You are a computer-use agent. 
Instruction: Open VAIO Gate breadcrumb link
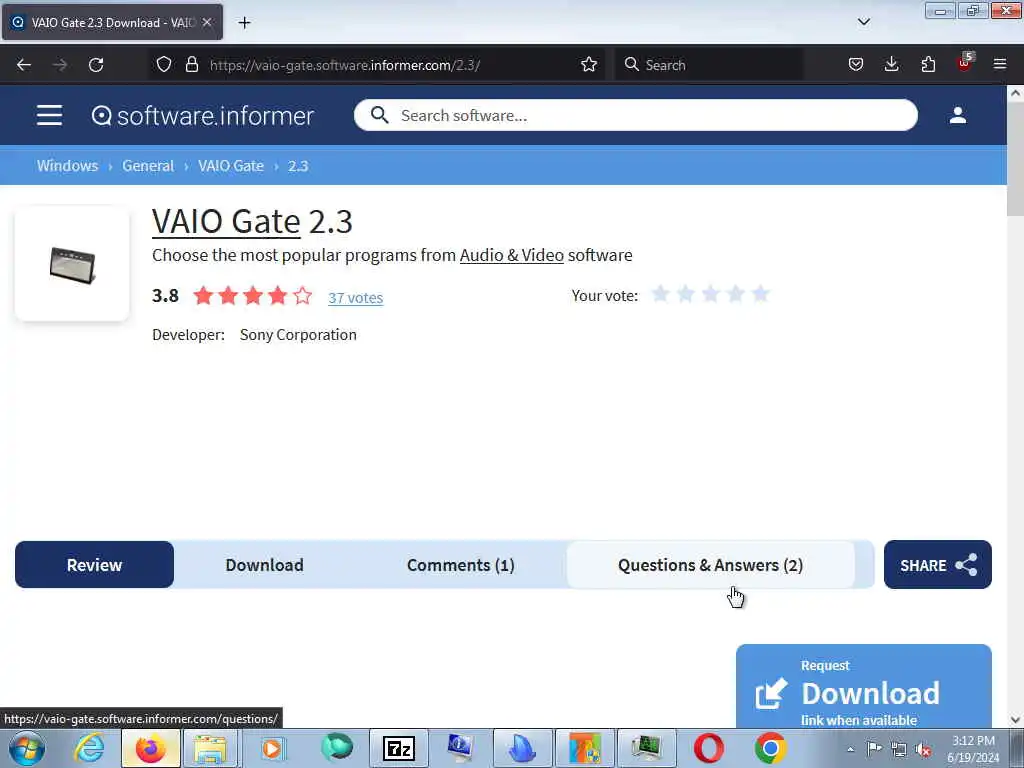tap(231, 166)
